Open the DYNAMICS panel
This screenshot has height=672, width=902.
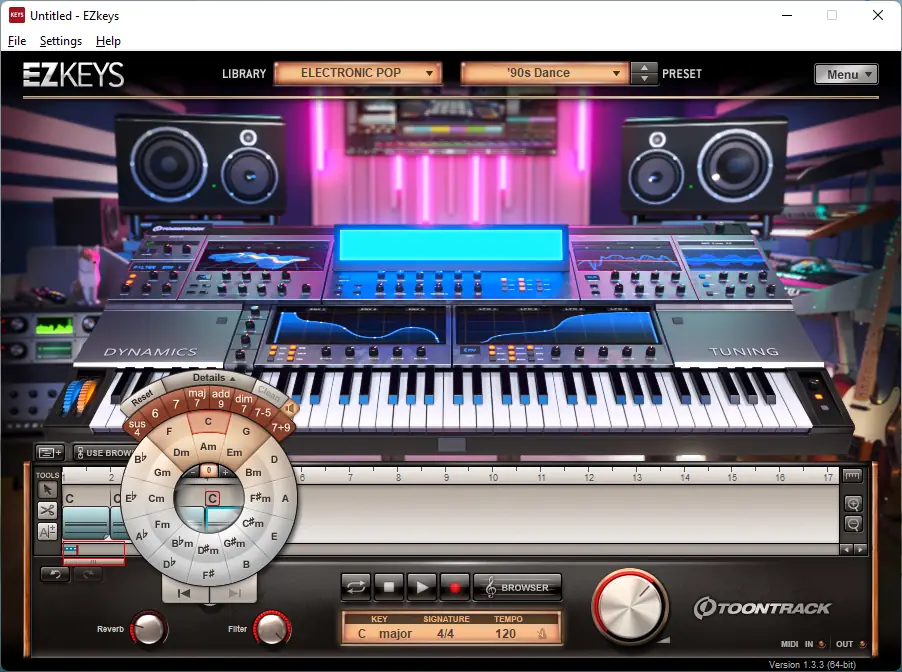(151, 352)
